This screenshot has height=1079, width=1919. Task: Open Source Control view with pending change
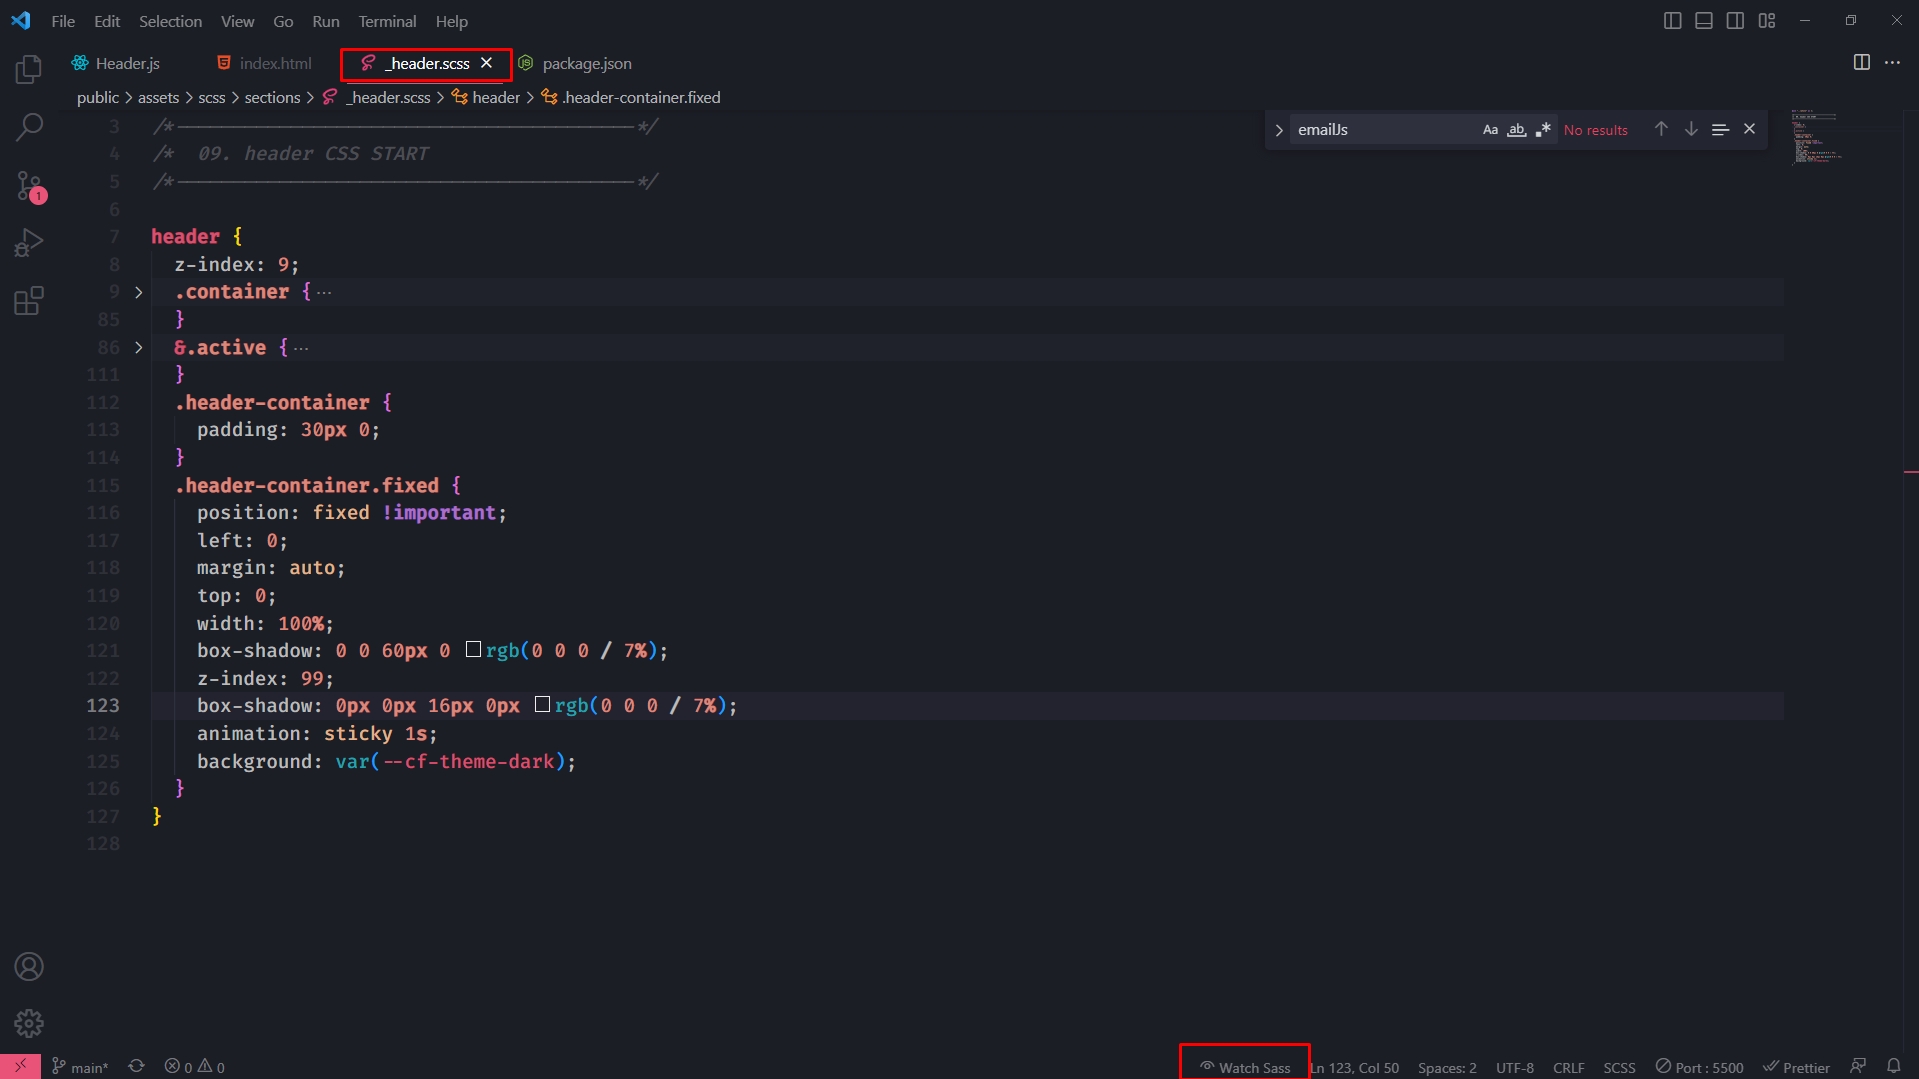pyautogui.click(x=29, y=186)
